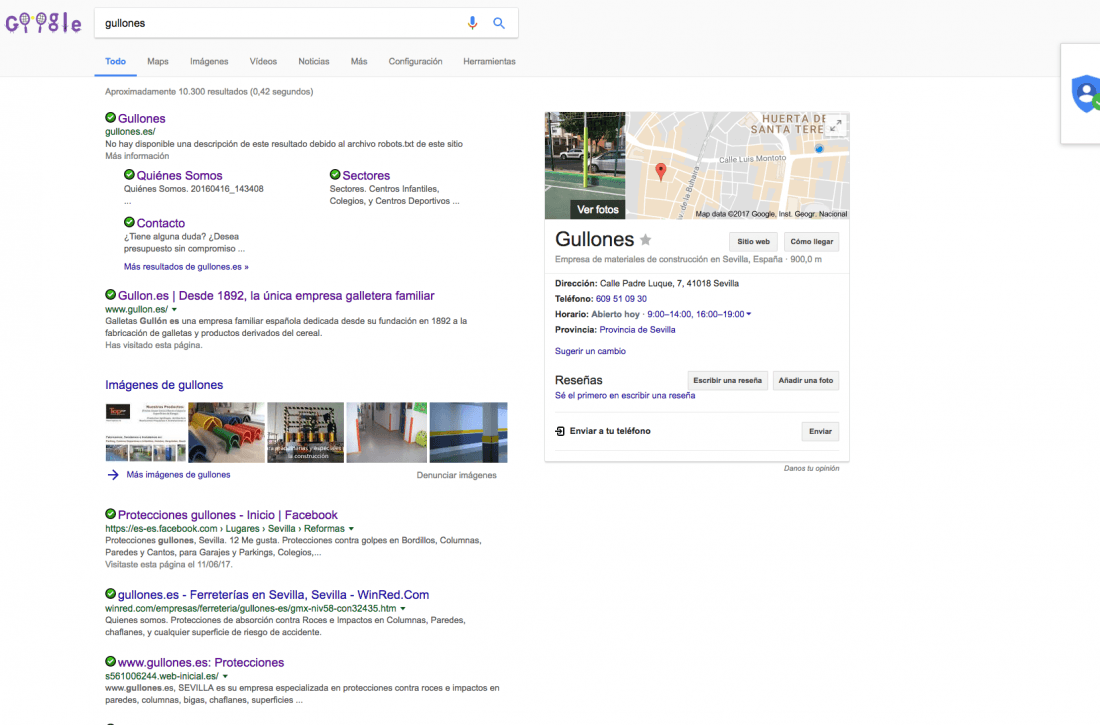Click green checkmark beside Gullon.es result
The width and height of the screenshot is (1100, 725).
pos(110,294)
